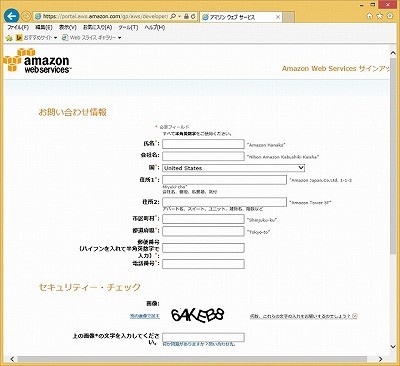Click the help link below captcha input

199,344
